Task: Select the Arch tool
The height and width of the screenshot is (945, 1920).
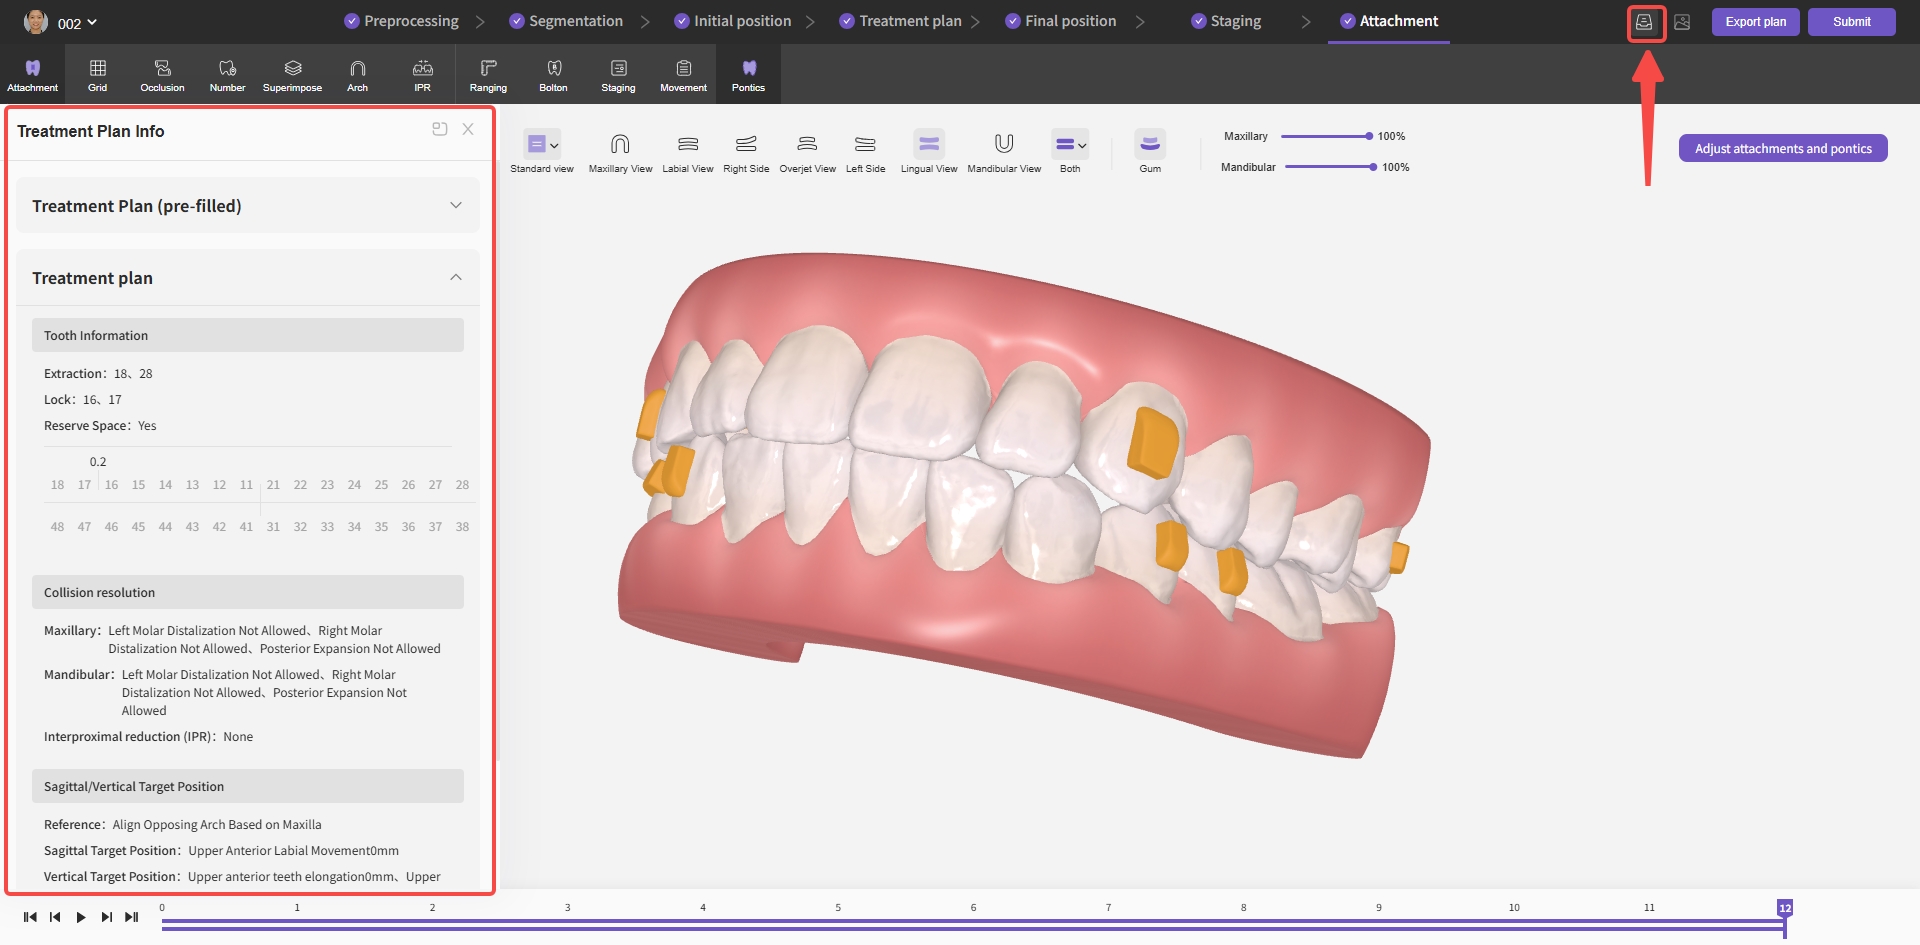Action: [x=357, y=75]
